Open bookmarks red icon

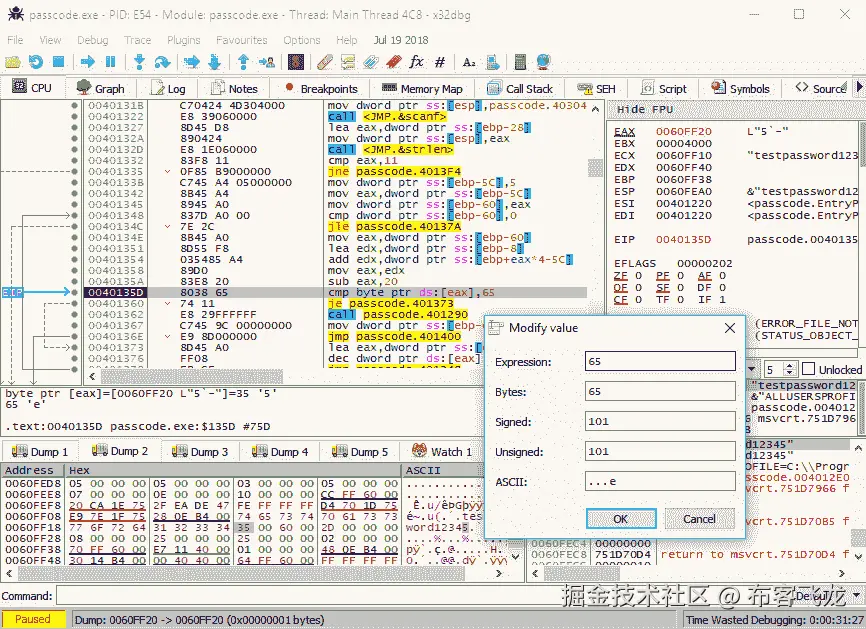click(x=393, y=62)
